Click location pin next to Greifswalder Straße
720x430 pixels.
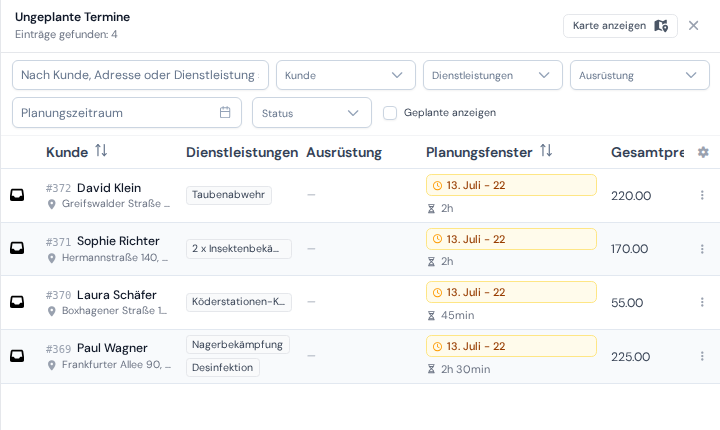tap(52, 204)
